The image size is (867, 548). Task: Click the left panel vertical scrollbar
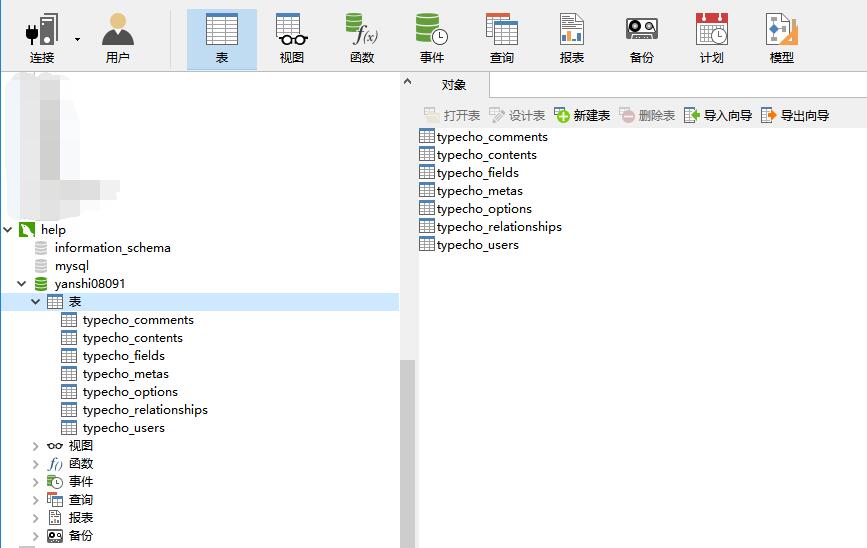[x=408, y=450]
